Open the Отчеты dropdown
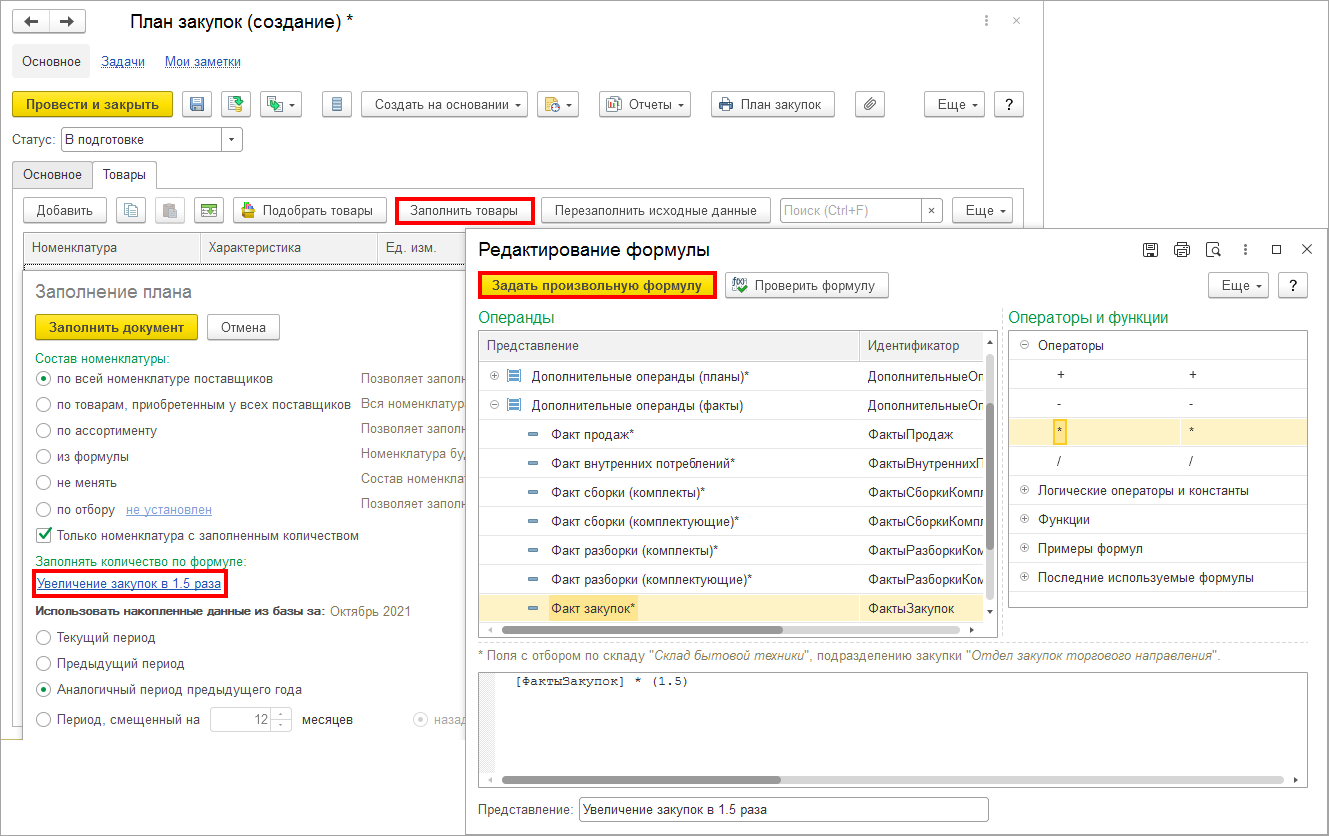Image resolution: width=1329 pixels, height=836 pixels. click(x=645, y=104)
